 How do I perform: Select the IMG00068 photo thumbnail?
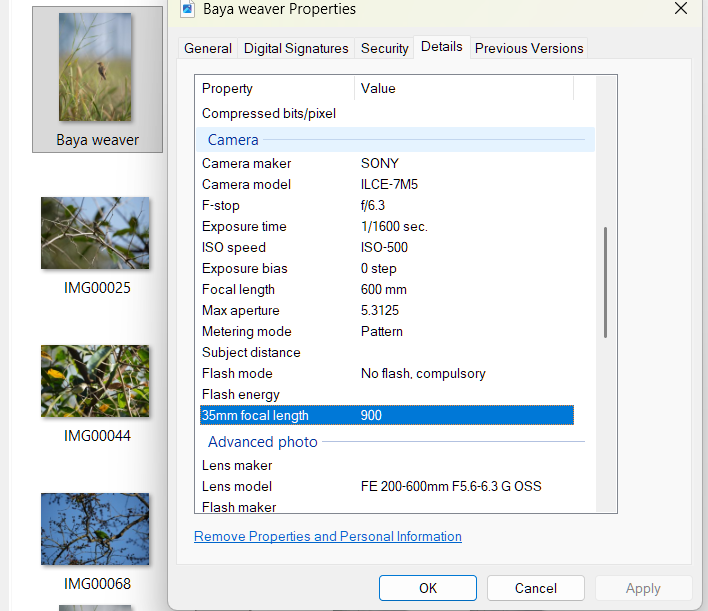(x=95, y=529)
